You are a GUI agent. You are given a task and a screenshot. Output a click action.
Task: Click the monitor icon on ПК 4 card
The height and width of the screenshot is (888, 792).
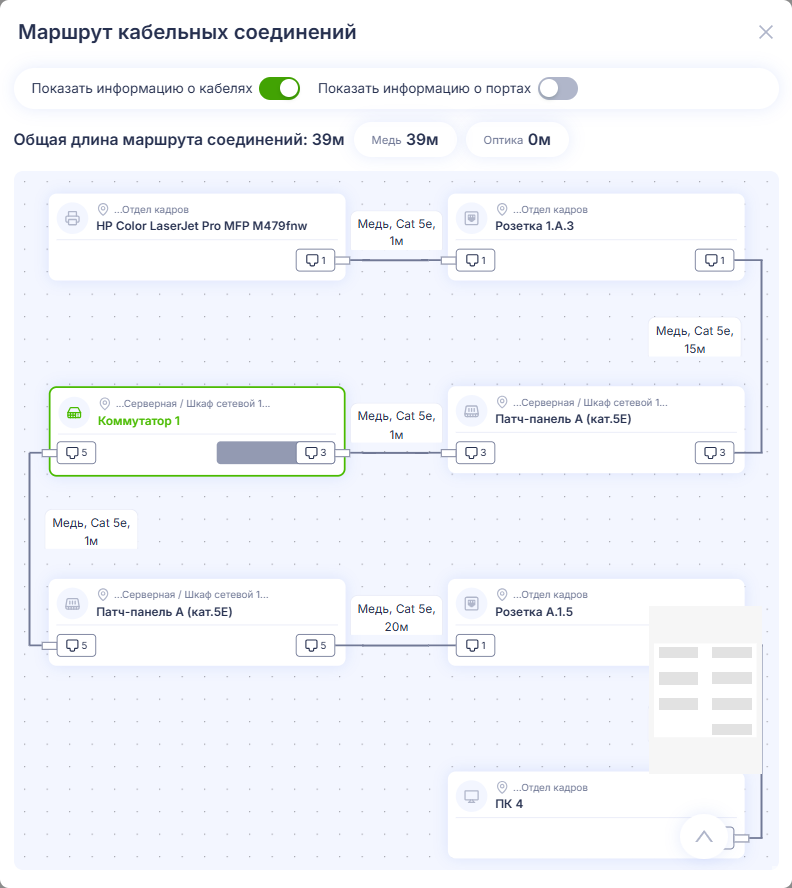[471, 796]
